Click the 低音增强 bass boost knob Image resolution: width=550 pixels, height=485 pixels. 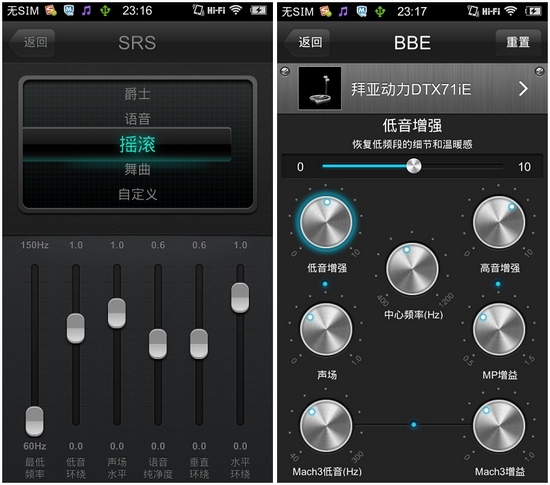pyautogui.click(x=326, y=222)
